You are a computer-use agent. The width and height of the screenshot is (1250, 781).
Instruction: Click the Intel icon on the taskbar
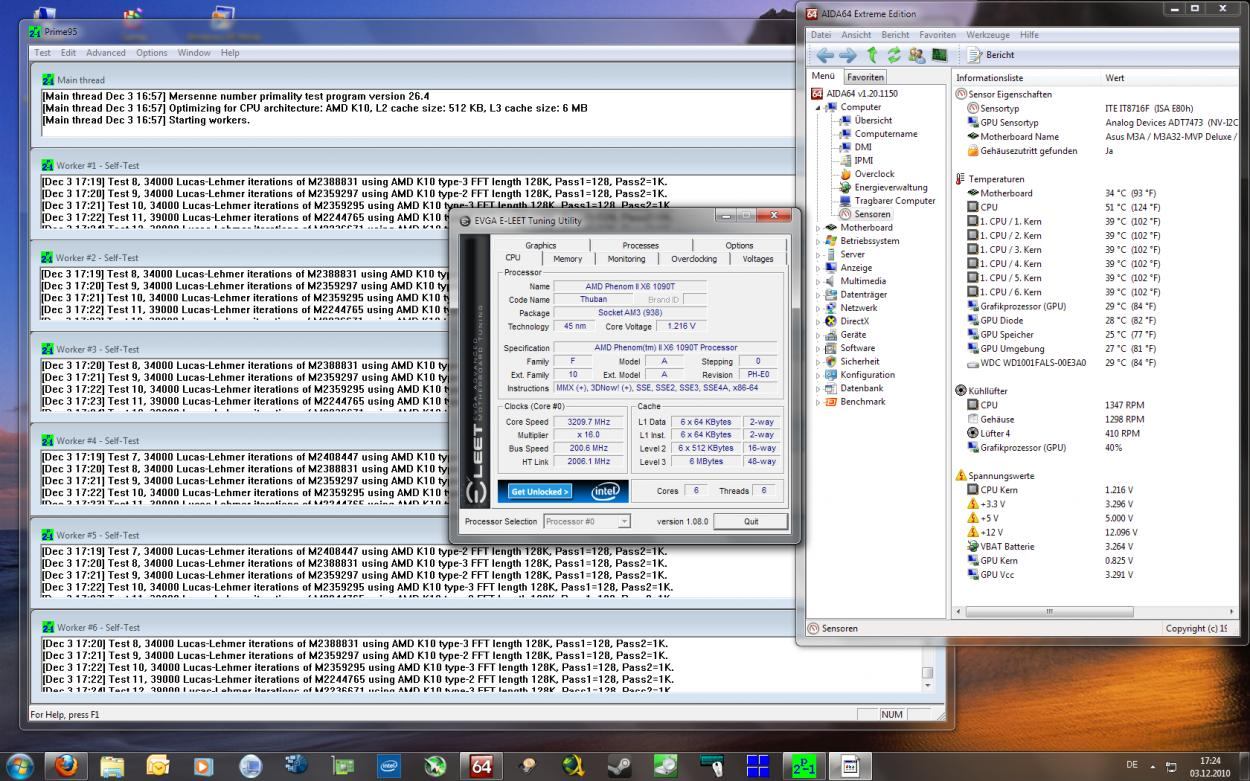tap(389, 765)
